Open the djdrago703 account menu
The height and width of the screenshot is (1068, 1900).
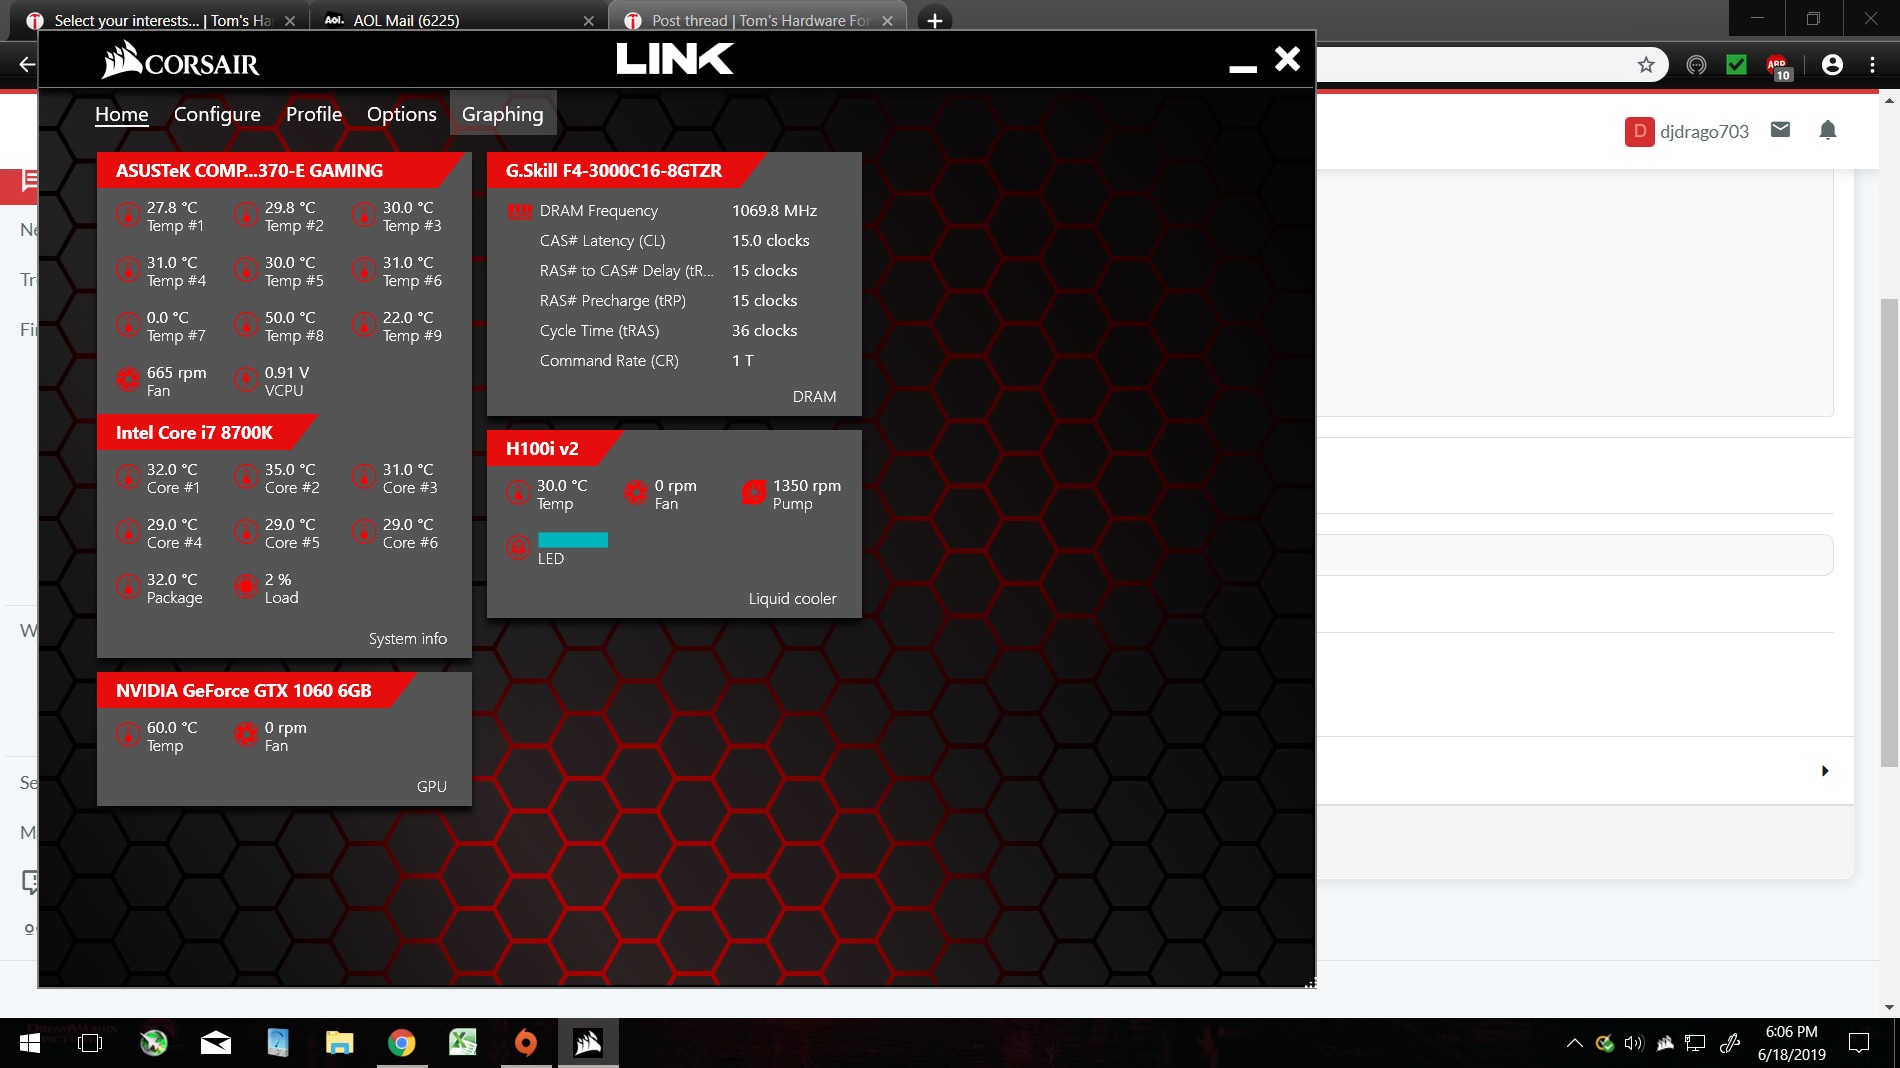[1687, 131]
